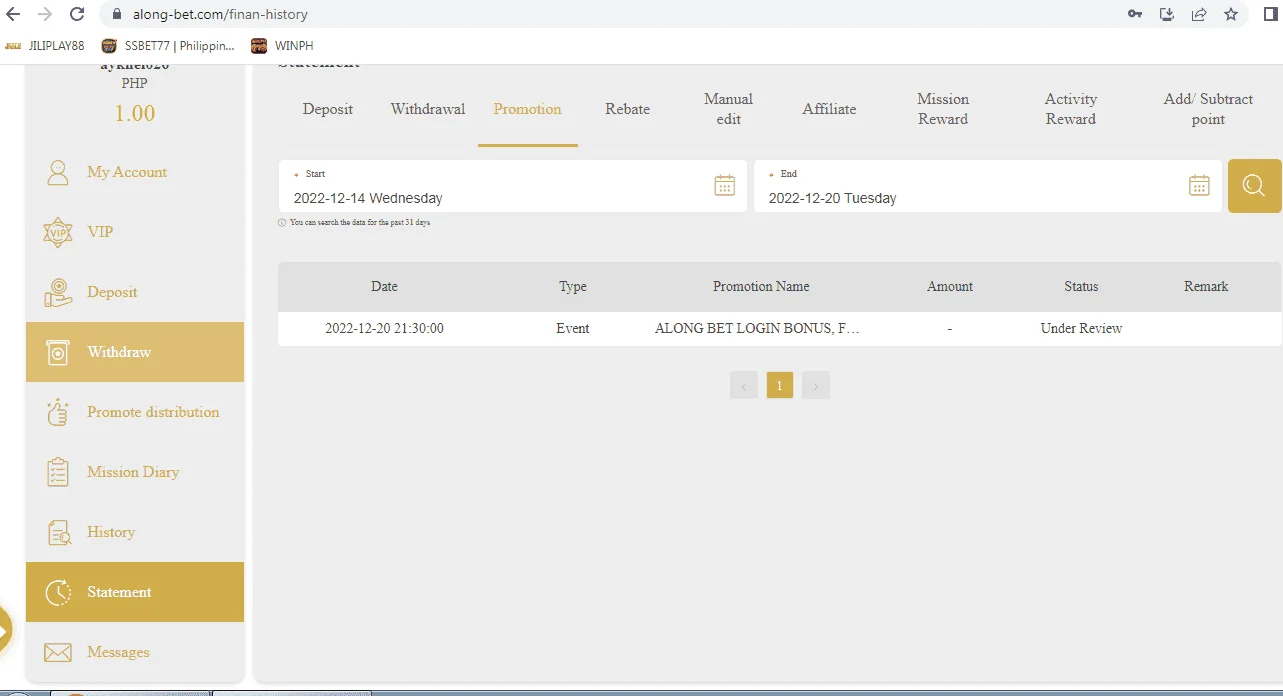Screen dimensions: 1283x696
Task: Switch to the Deposit statement tab
Action: click(x=328, y=109)
